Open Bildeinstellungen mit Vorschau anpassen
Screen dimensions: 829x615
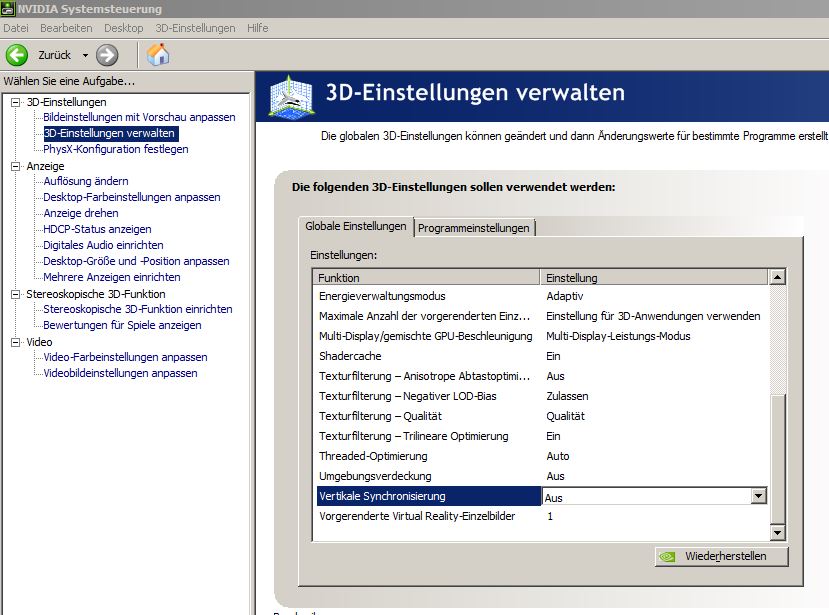139,117
